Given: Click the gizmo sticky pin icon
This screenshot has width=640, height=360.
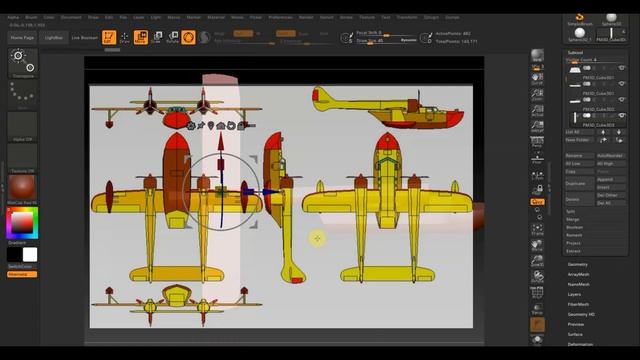Looking at the screenshot, I should click(201, 126).
